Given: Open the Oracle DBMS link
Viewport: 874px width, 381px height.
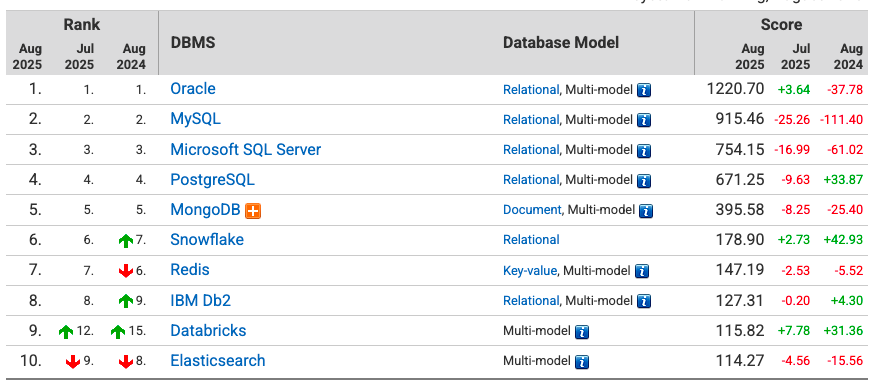Looking at the screenshot, I should [193, 89].
